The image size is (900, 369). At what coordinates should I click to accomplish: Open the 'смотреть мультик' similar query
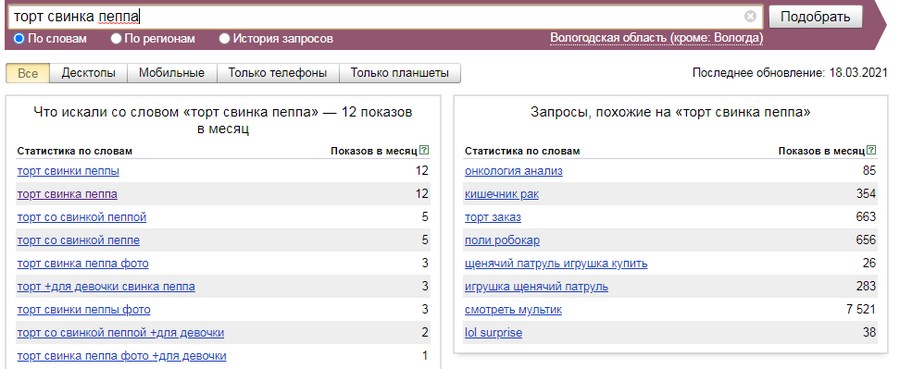513,310
